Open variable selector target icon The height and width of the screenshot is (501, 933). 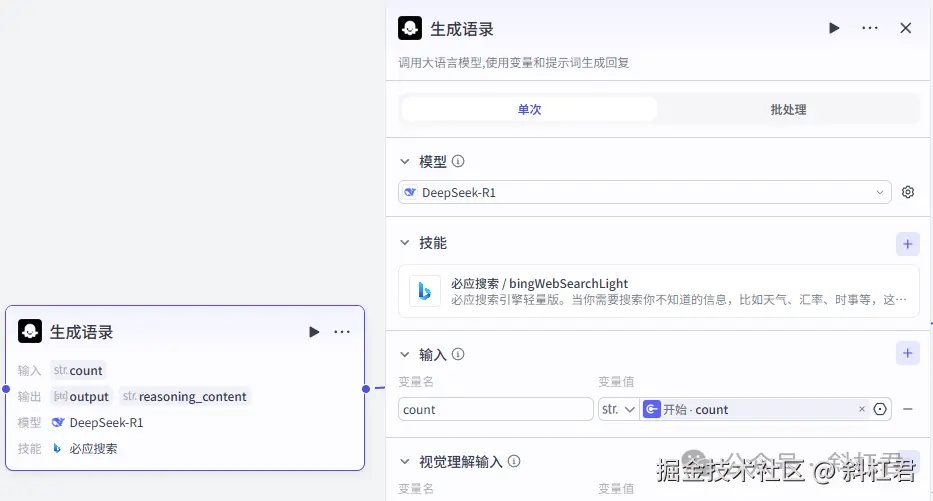pos(880,409)
